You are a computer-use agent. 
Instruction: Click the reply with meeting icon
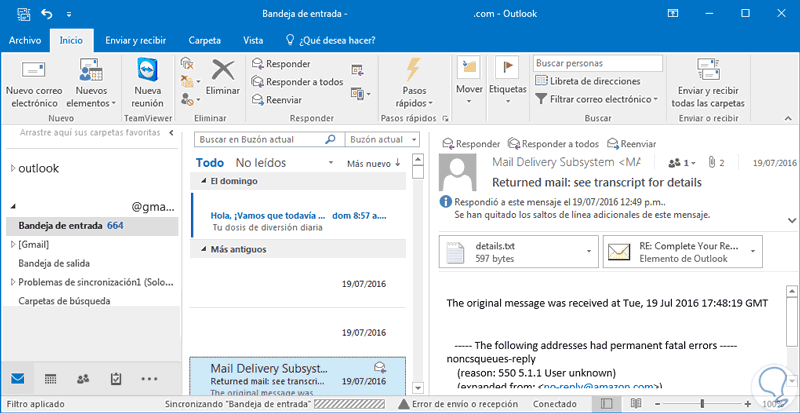357,70
